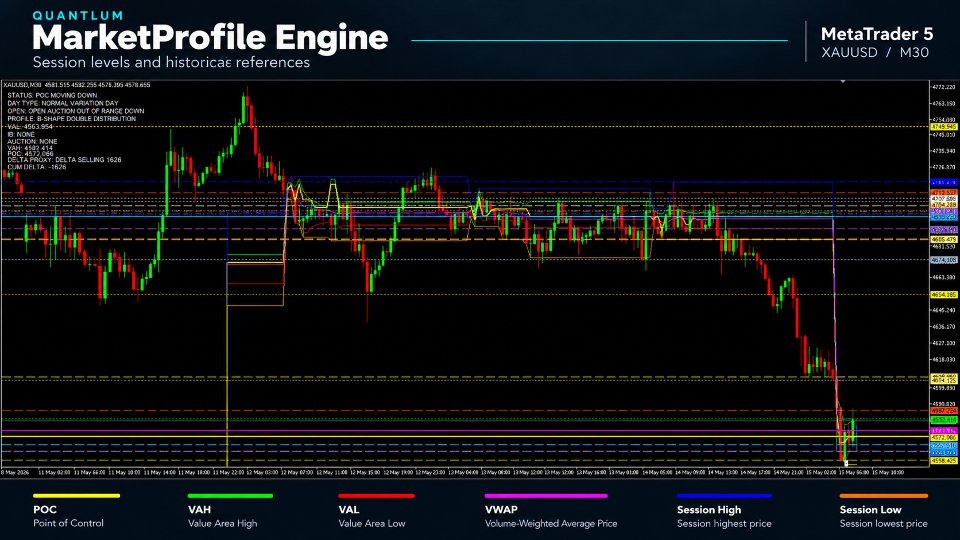
Task: Click the 4674.108 price tag
Action: pos(944,260)
